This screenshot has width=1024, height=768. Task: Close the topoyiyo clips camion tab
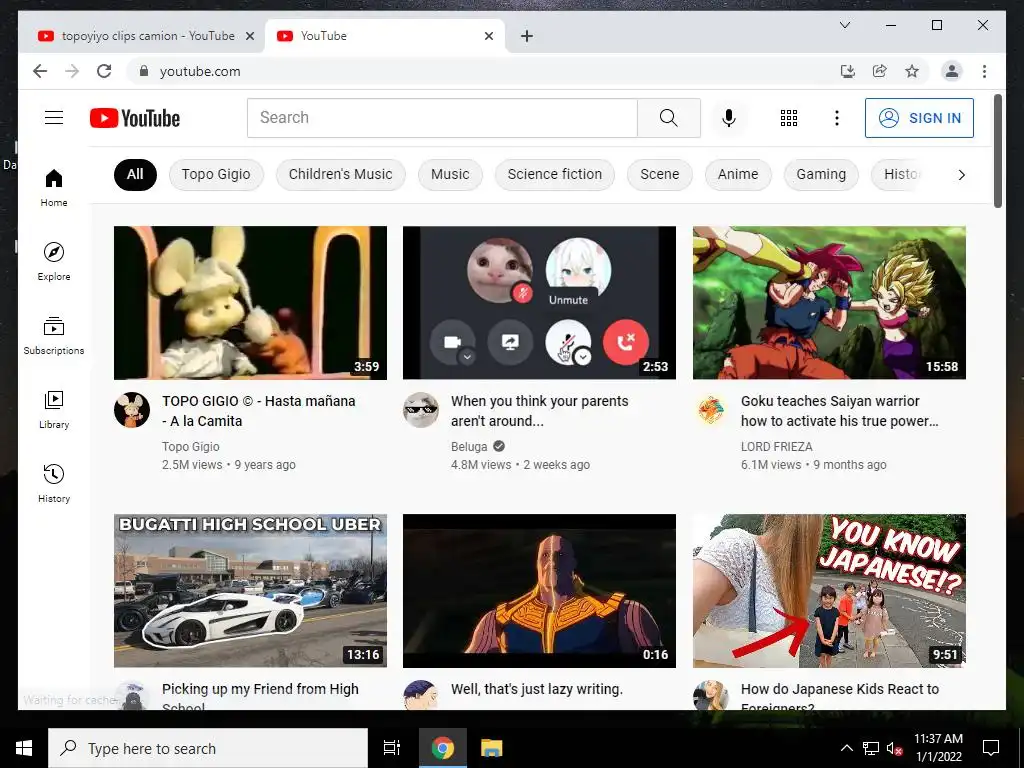[249, 36]
